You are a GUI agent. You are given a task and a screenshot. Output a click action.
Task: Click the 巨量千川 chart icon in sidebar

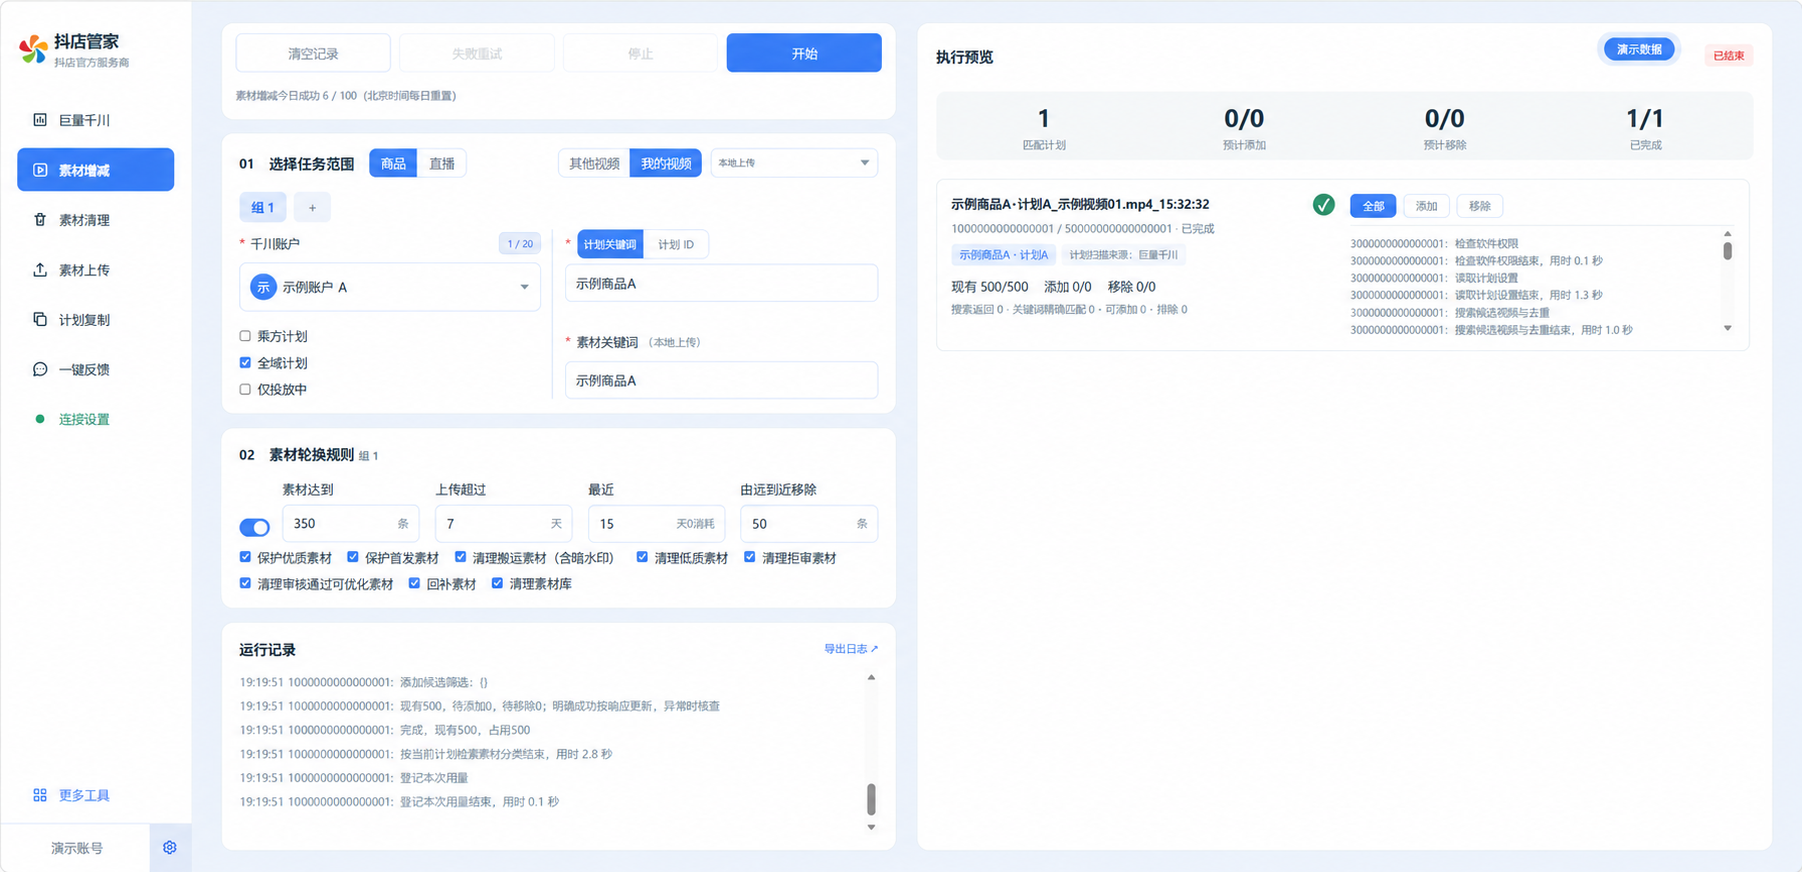click(40, 120)
